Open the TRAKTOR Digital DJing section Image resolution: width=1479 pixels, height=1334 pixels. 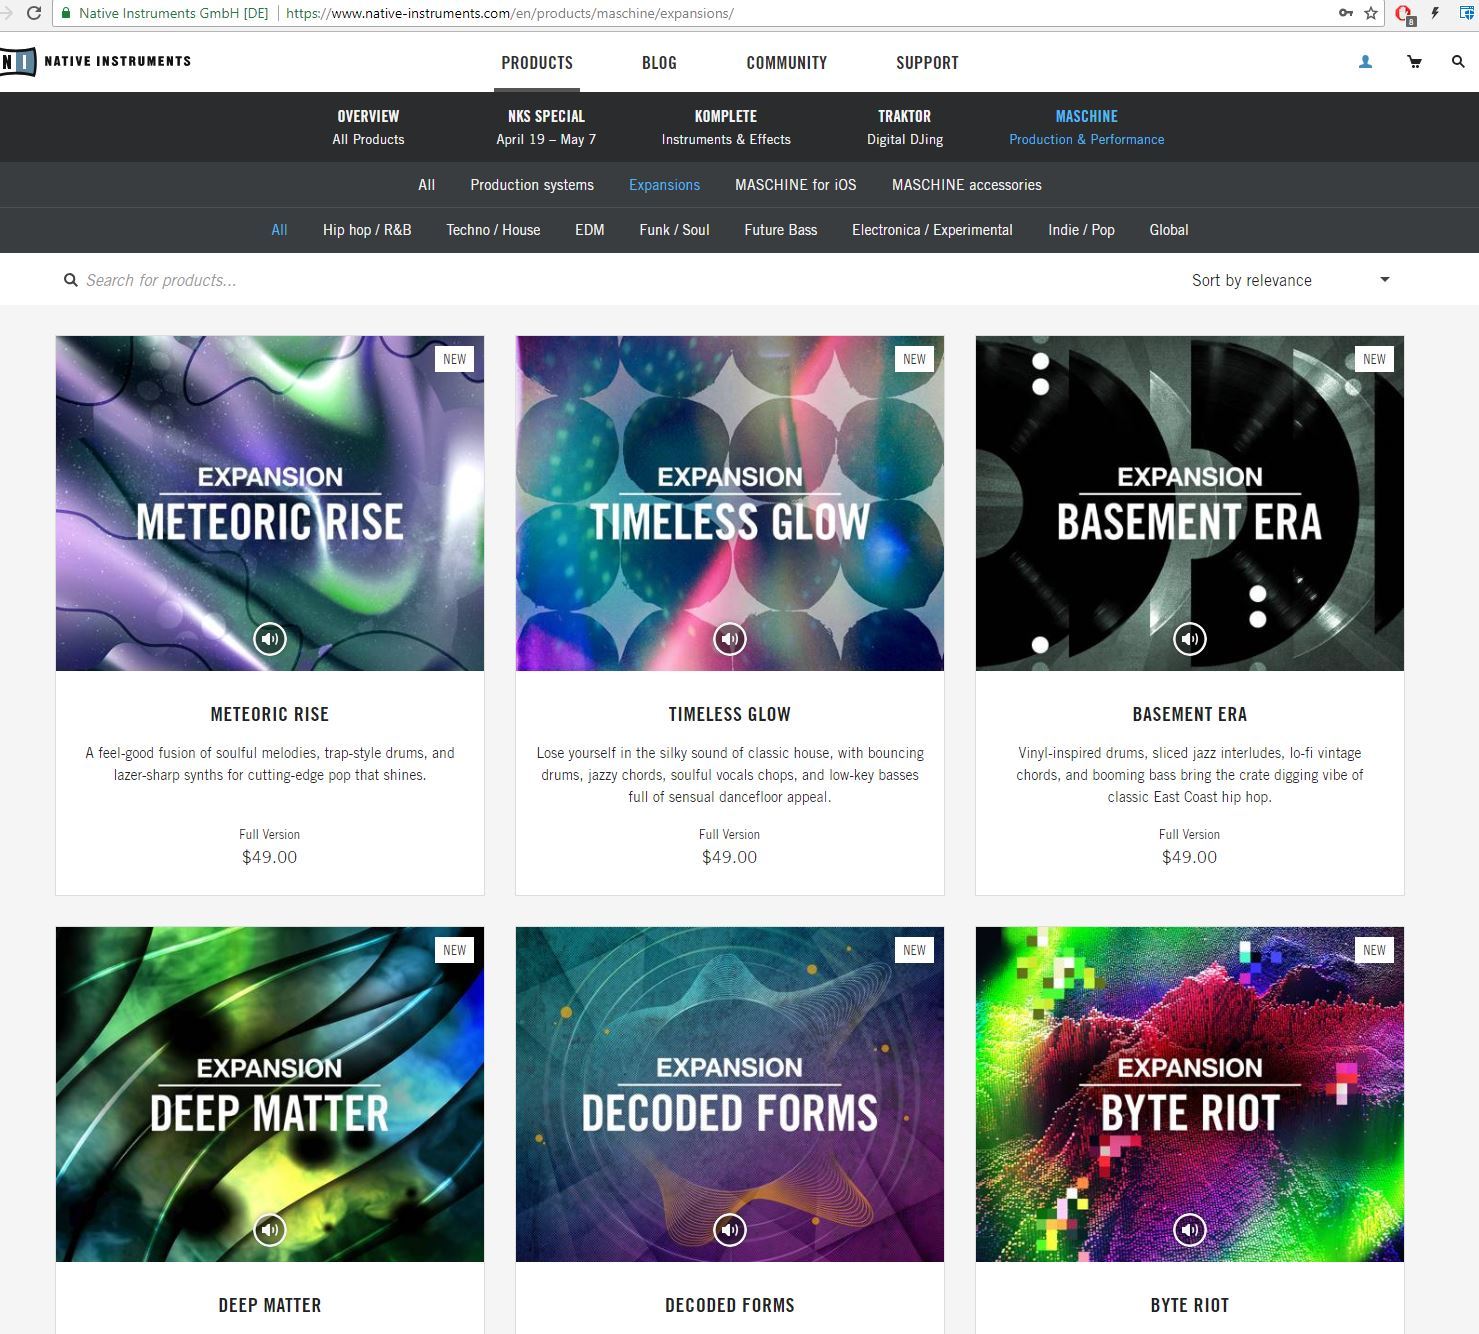(903, 127)
